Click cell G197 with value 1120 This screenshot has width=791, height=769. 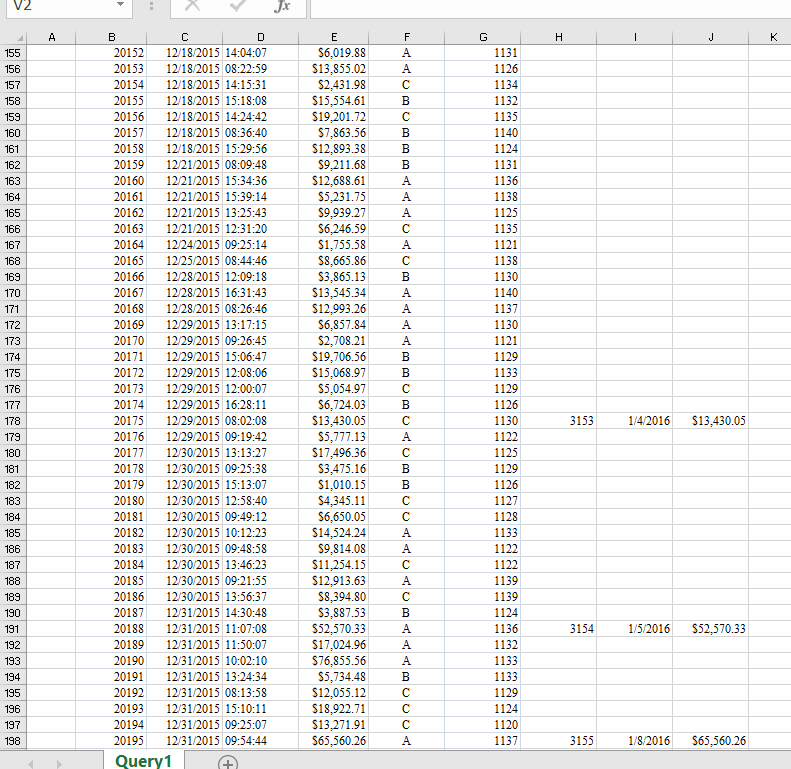pyautogui.click(x=483, y=725)
